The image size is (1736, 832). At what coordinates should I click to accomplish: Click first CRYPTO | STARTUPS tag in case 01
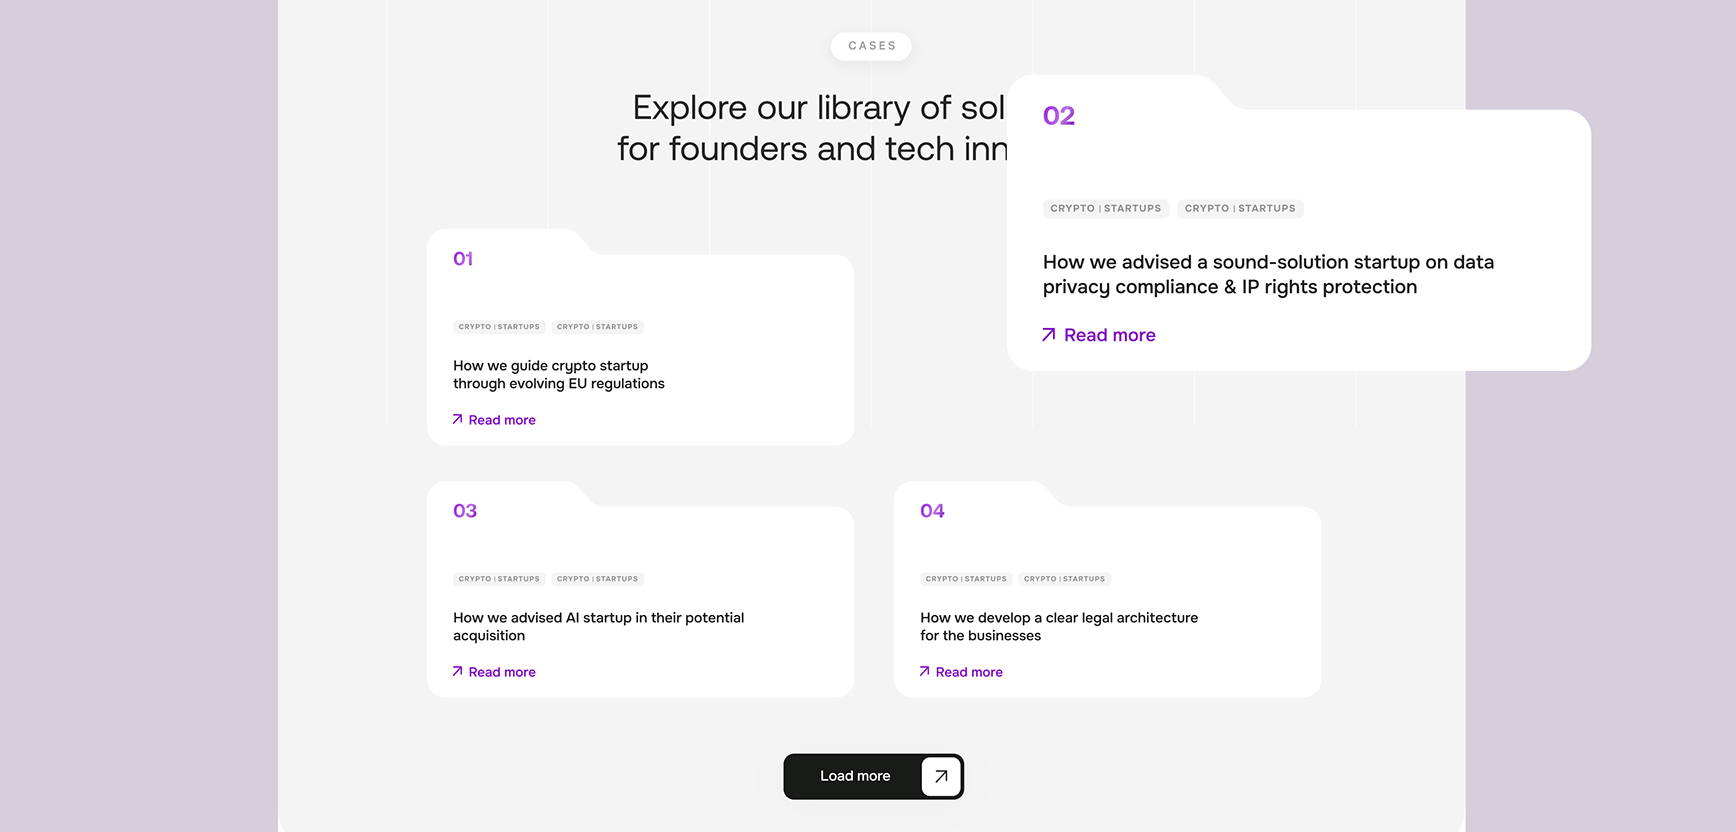499,327
